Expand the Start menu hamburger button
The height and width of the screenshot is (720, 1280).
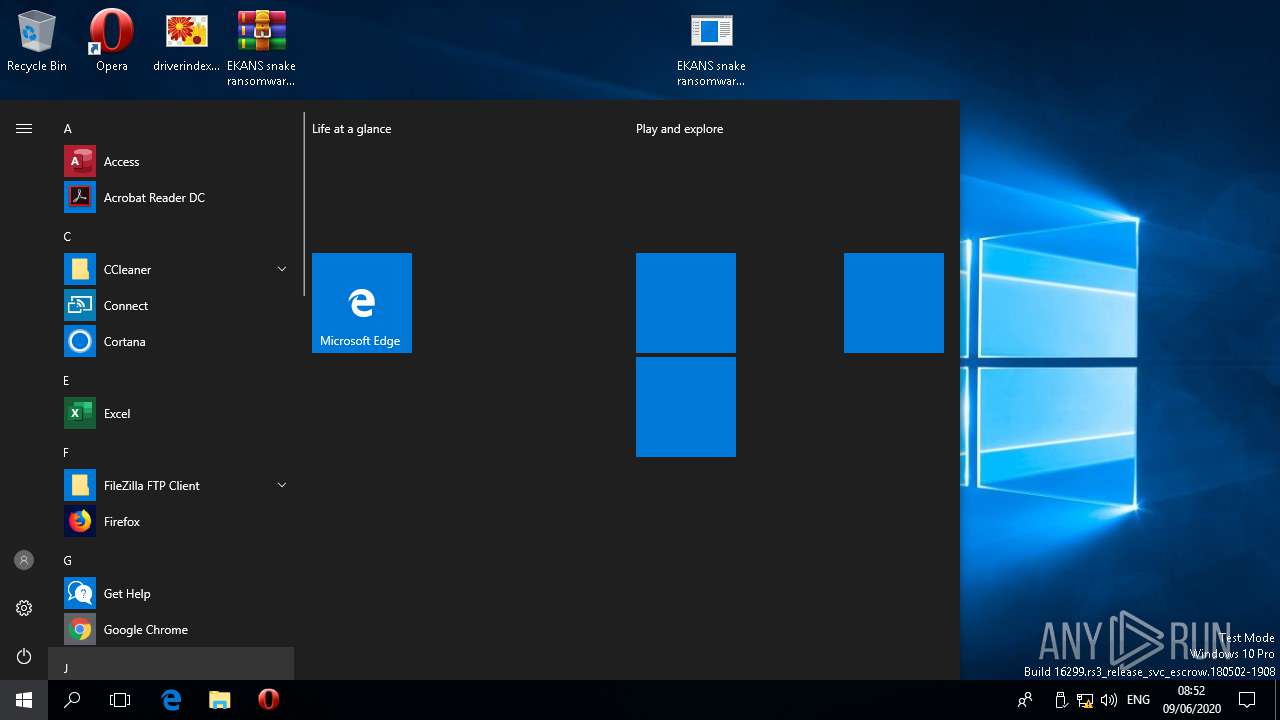24,128
